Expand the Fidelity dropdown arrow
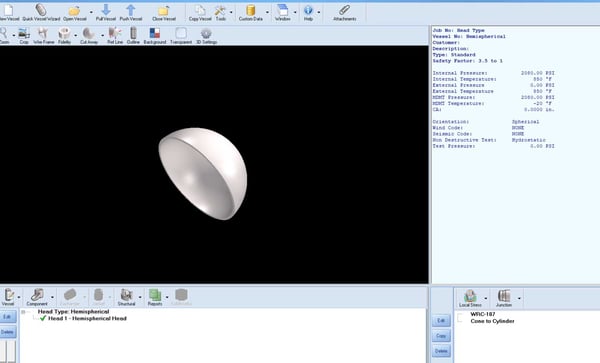The image size is (600, 363). click(75, 35)
